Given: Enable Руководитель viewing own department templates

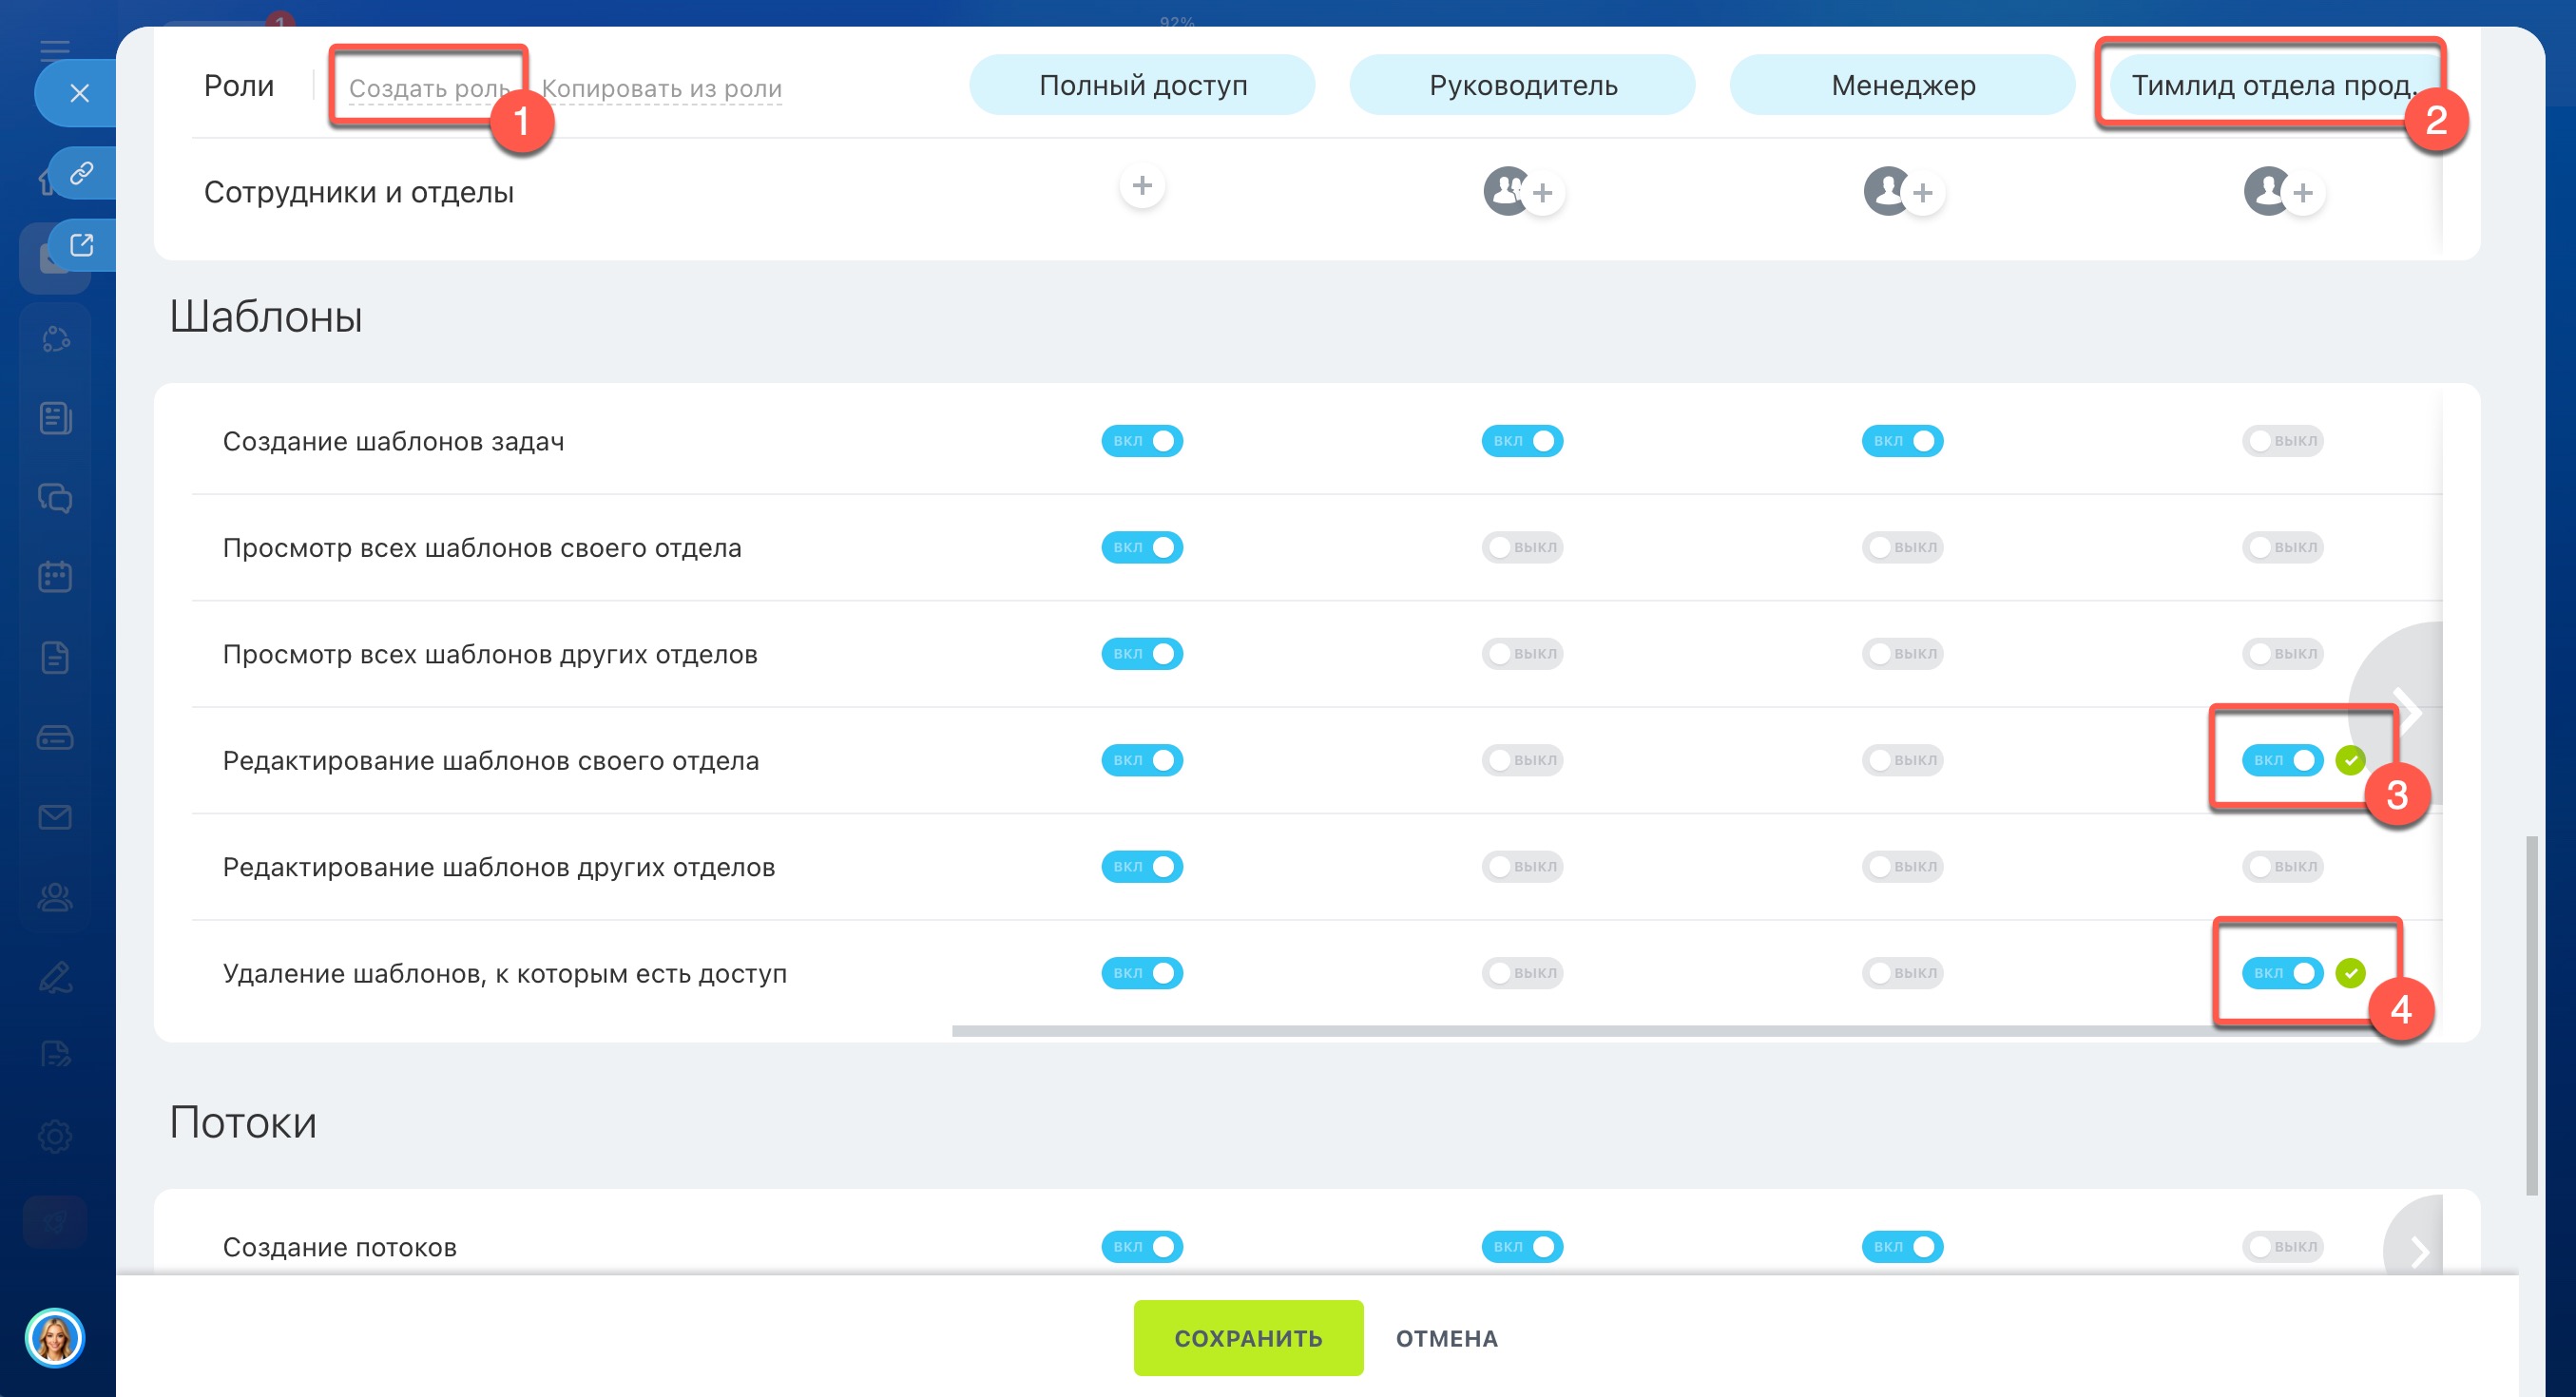Looking at the screenshot, I should pos(1521,547).
